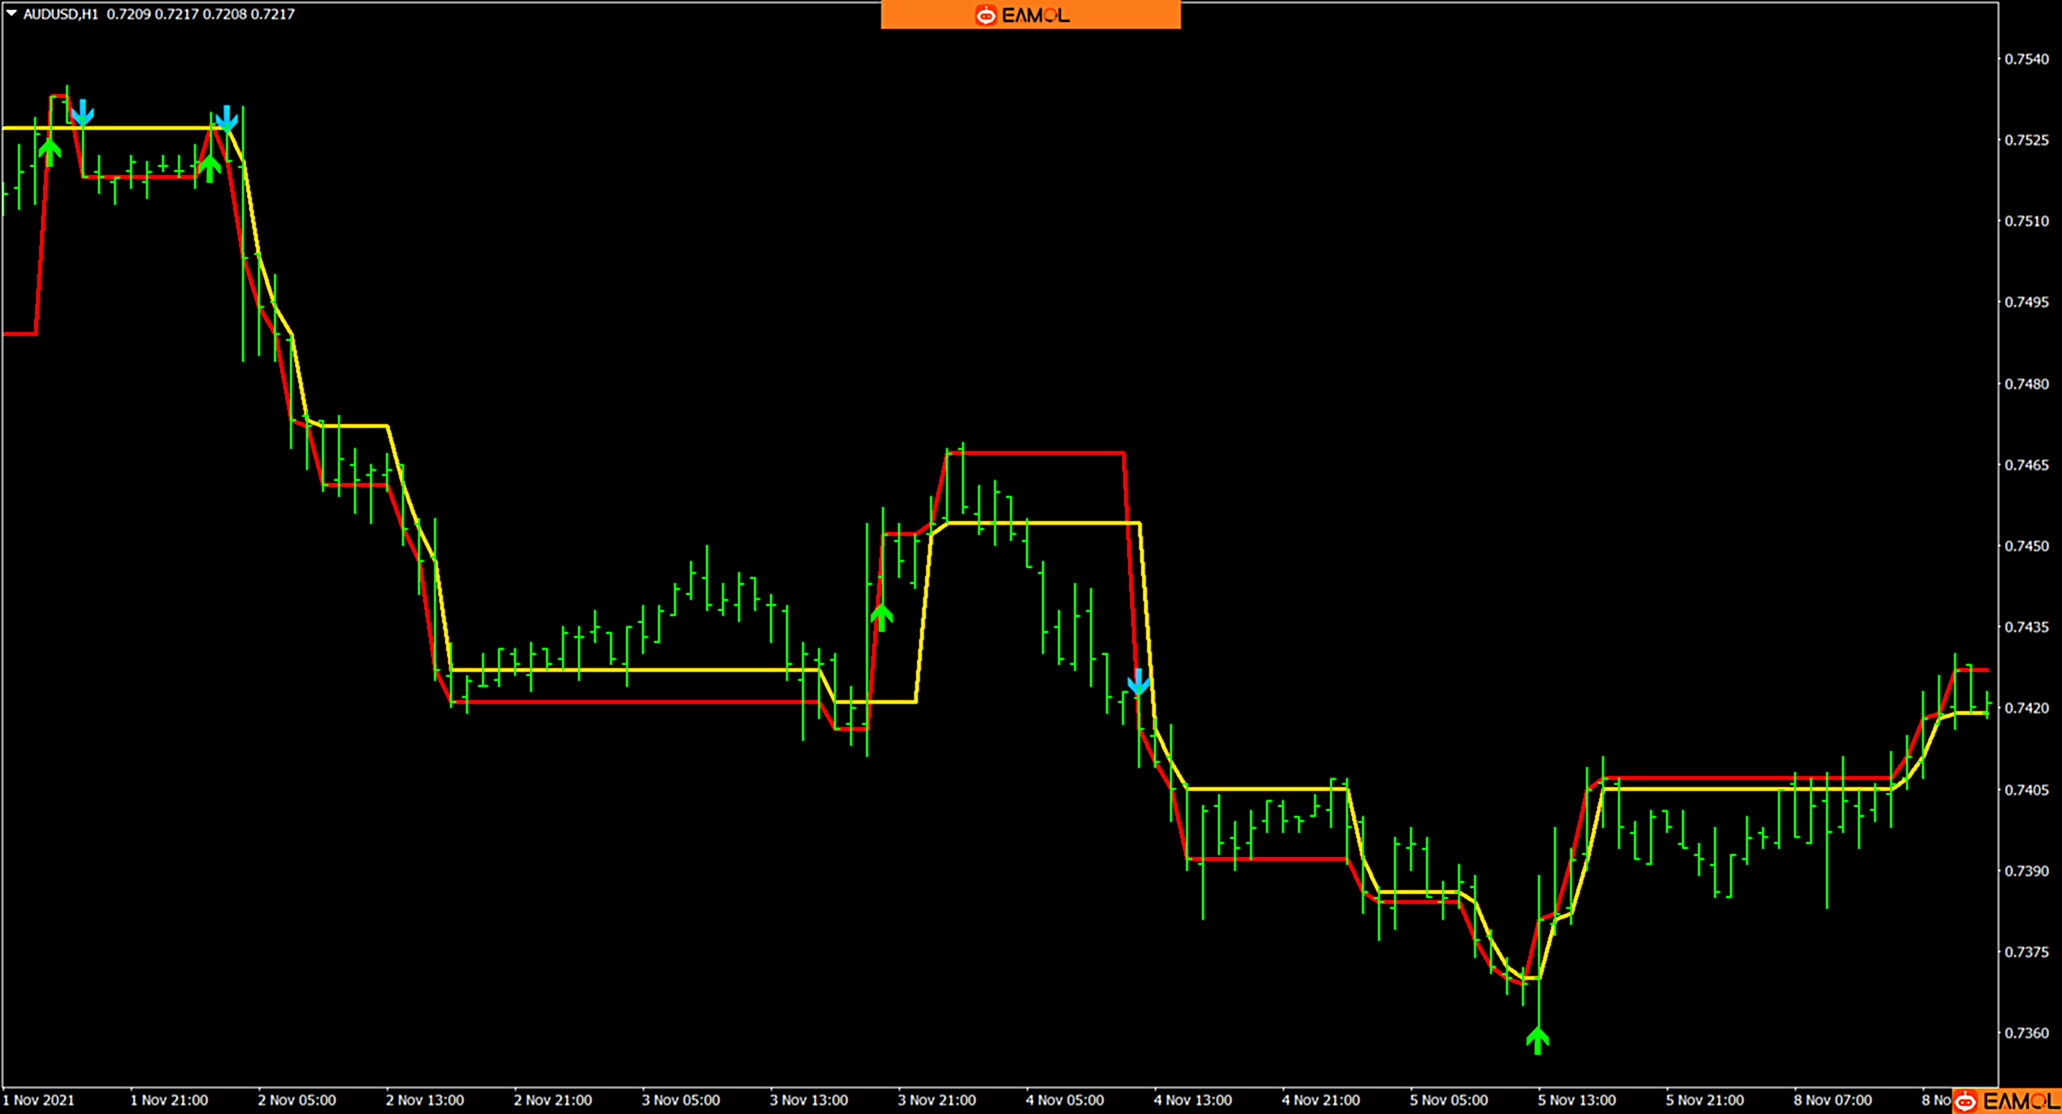Click the 0.7360 price label
This screenshot has width=2062, height=1114.
[x=2026, y=1033]
